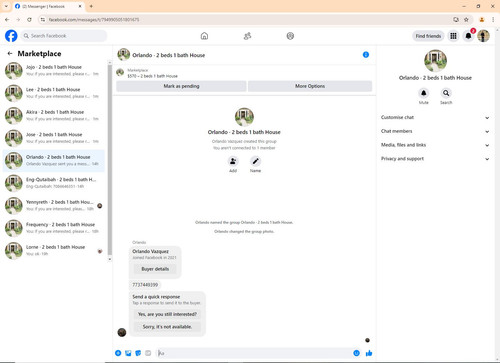Expand Customise chat section
Screen dimensions: 500x363
coord(435,117)
